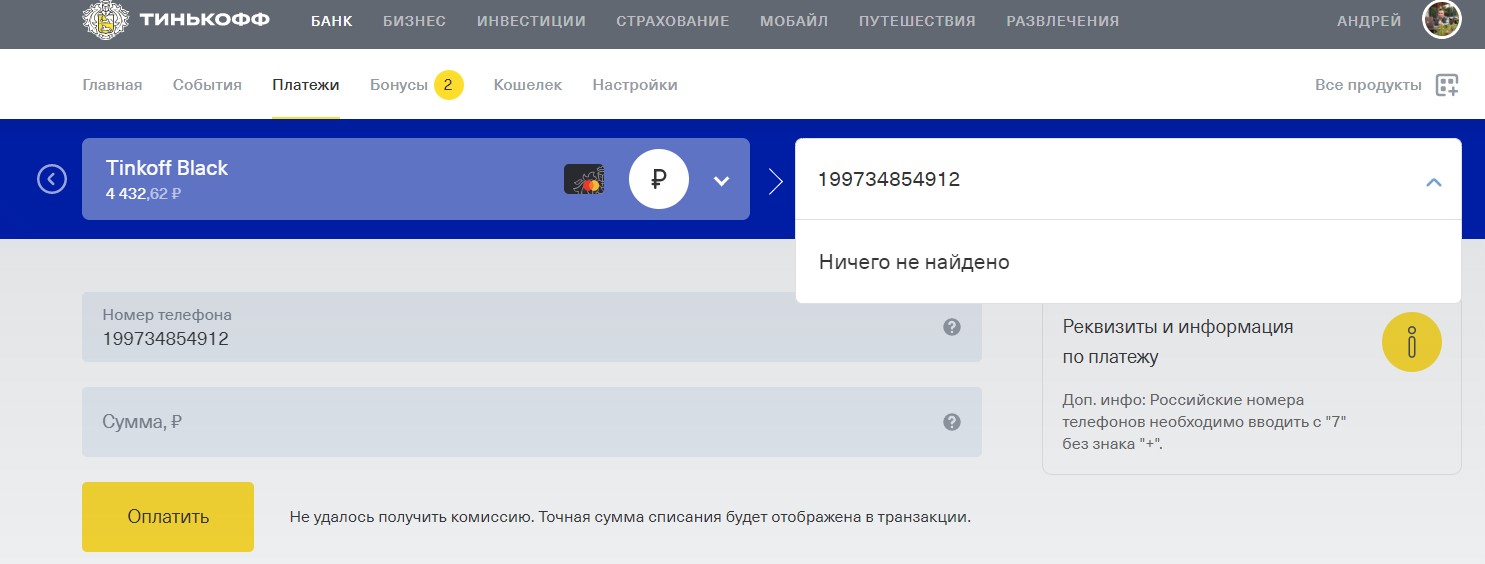Click the Оплатить button
Screen dimensions: 1485x564
(x=168, y=517)
